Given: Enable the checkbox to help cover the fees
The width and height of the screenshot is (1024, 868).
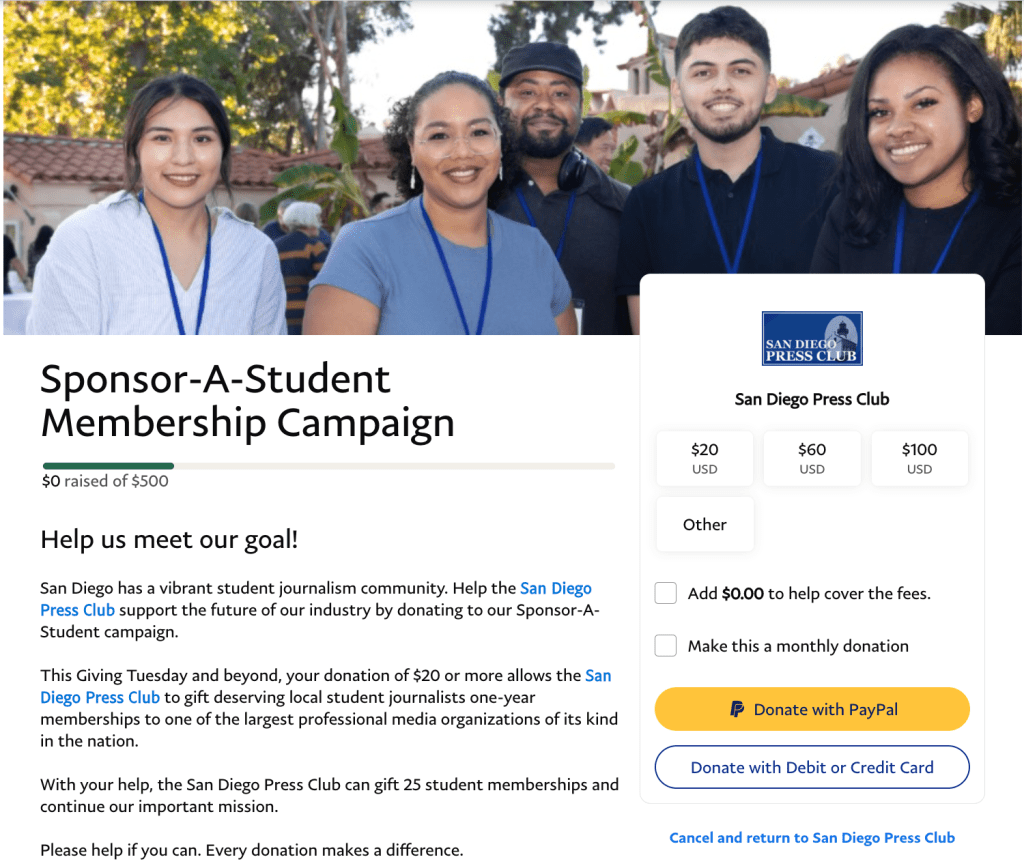Looking at the screenshot, I should tap(666, 594).
